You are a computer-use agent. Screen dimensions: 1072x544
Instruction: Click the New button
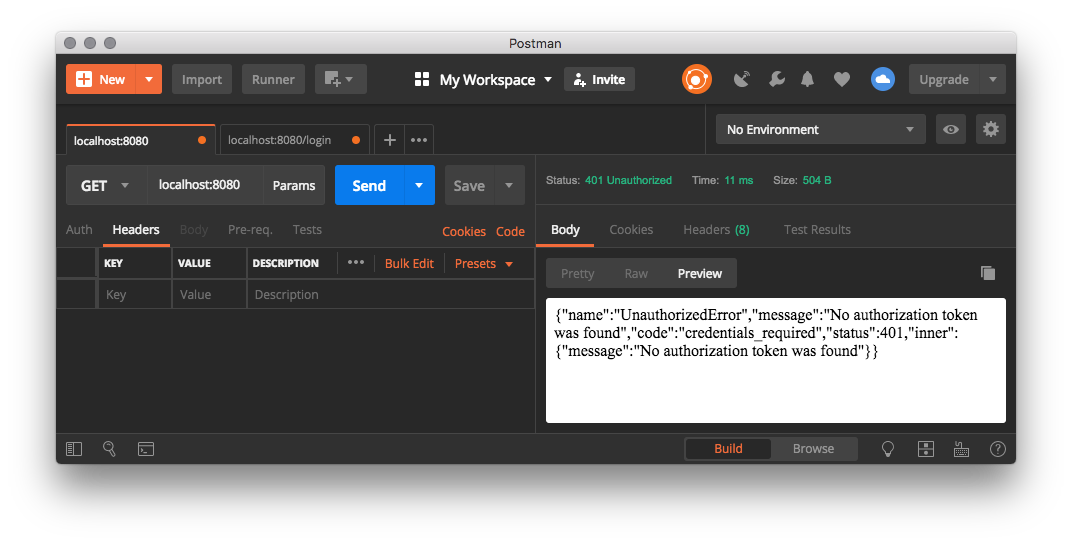pos(101,79)
